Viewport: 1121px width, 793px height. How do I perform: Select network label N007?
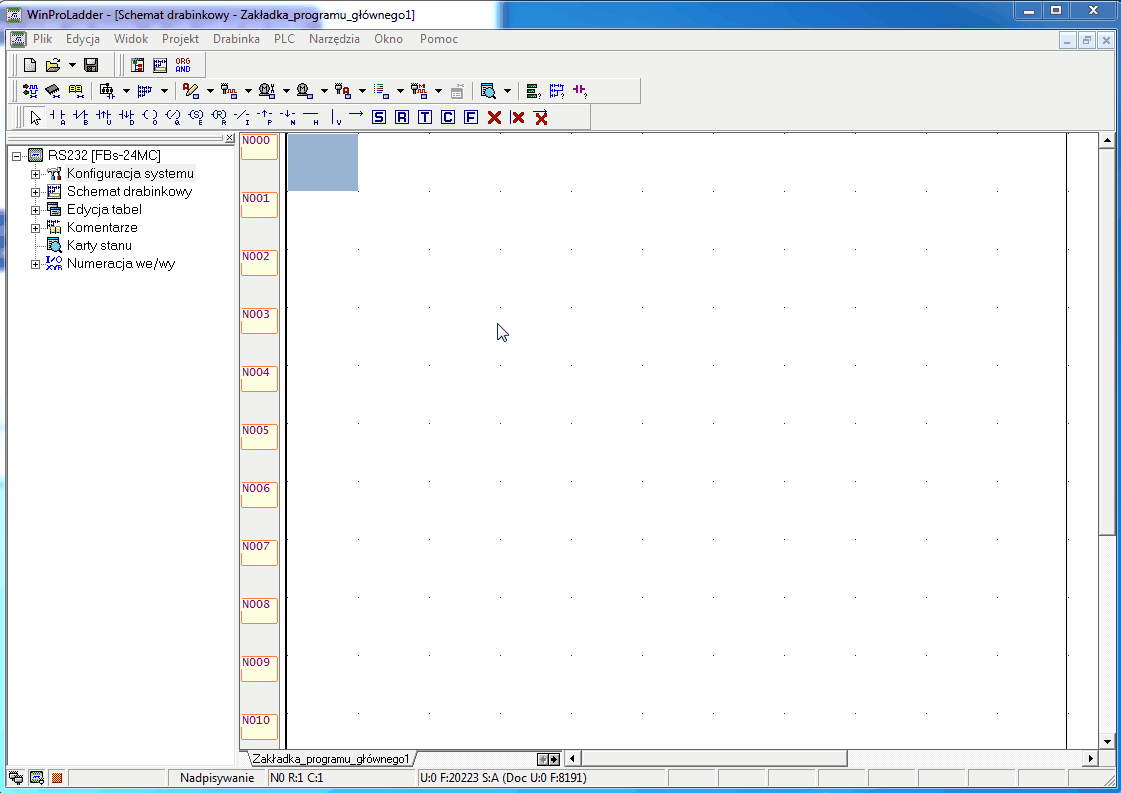(259, 552)
